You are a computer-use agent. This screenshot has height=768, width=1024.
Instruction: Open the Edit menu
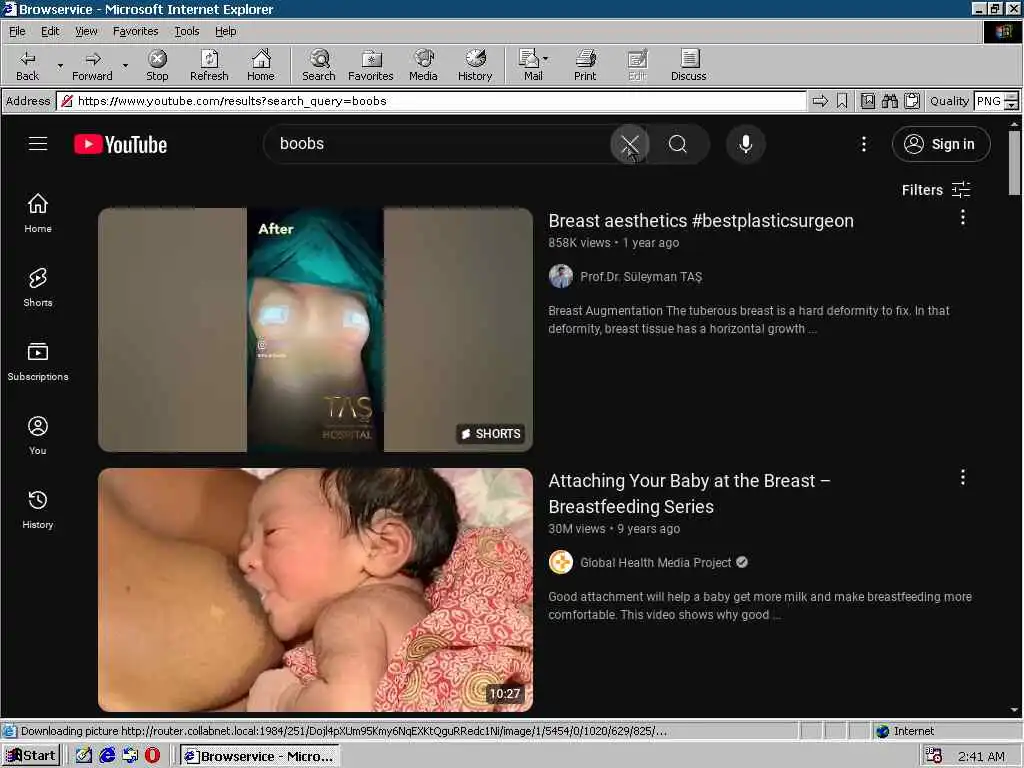click(x=50, y=31)
